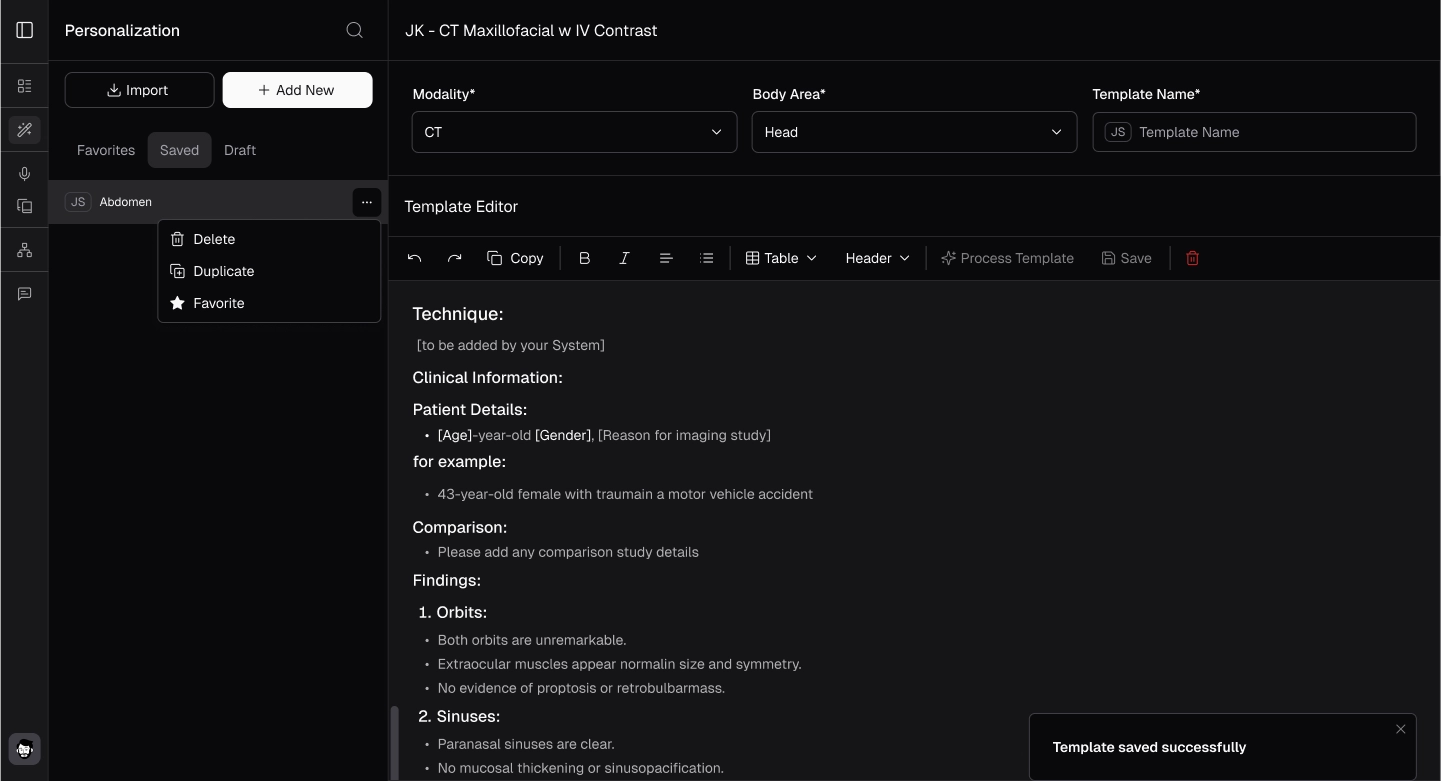Click the Save button
The height and width of the screenshot is (781, 1441).
point(1126,258)
